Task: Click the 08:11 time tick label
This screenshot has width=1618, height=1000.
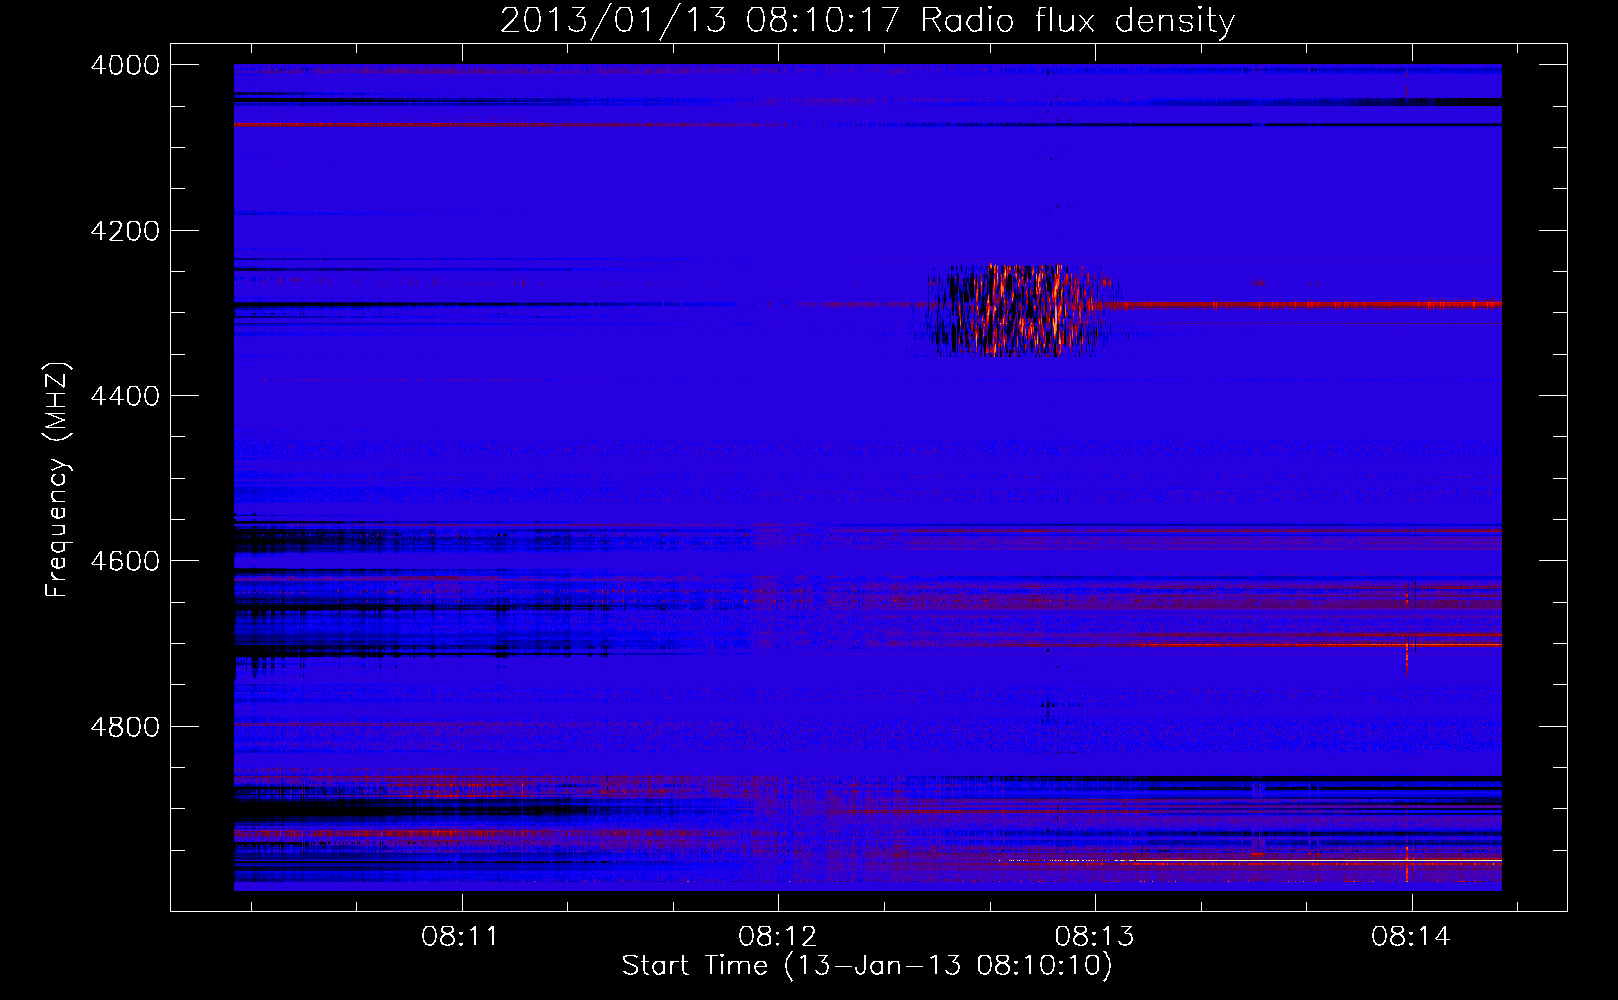Action: pos(460,937)
